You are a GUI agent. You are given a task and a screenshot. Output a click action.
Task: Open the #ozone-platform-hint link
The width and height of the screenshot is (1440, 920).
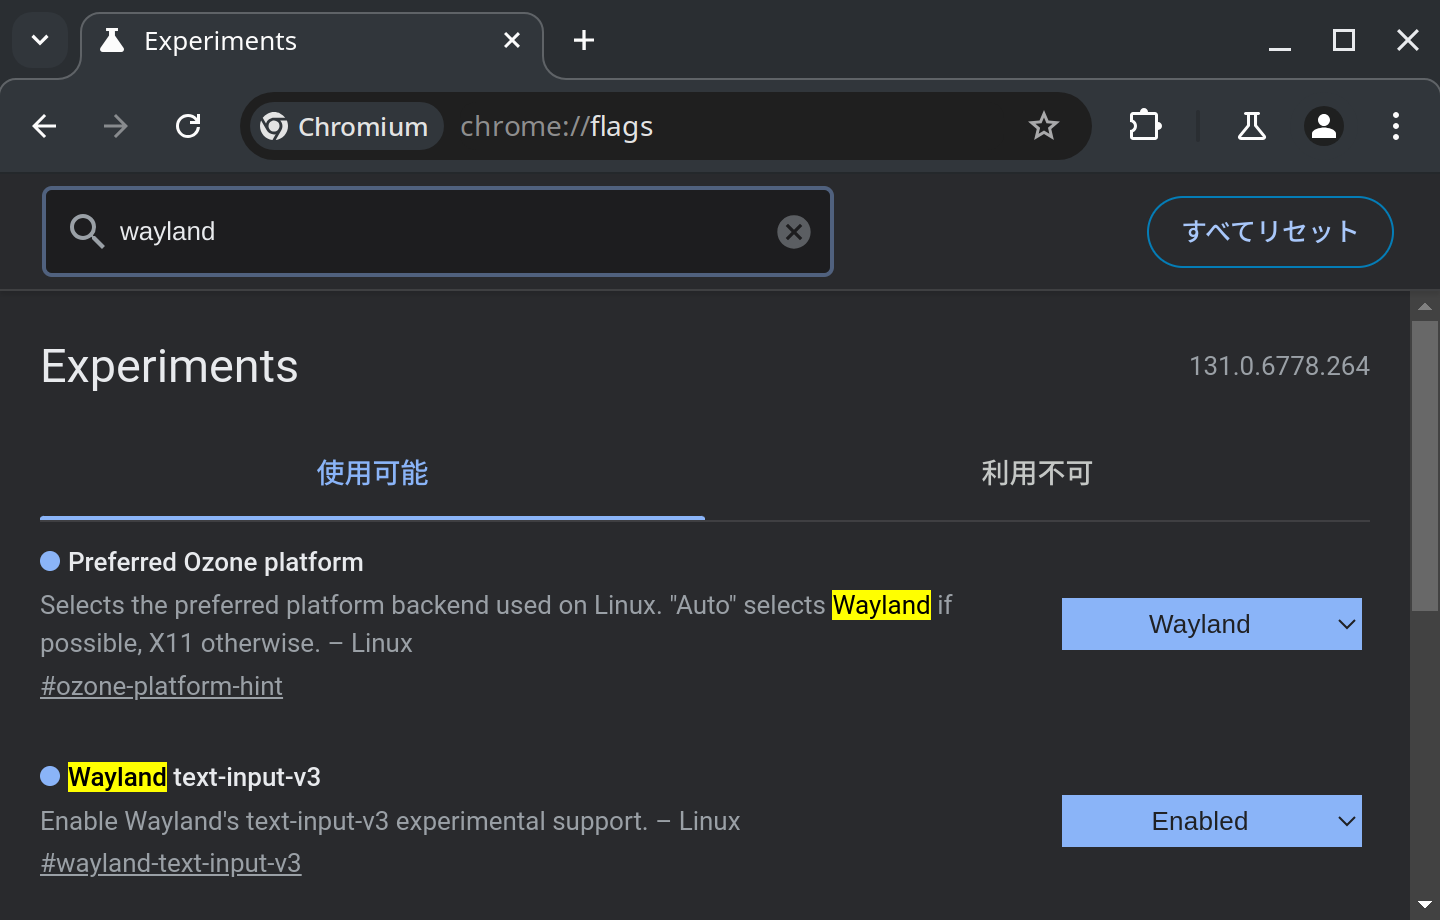[x=161, y=686]
